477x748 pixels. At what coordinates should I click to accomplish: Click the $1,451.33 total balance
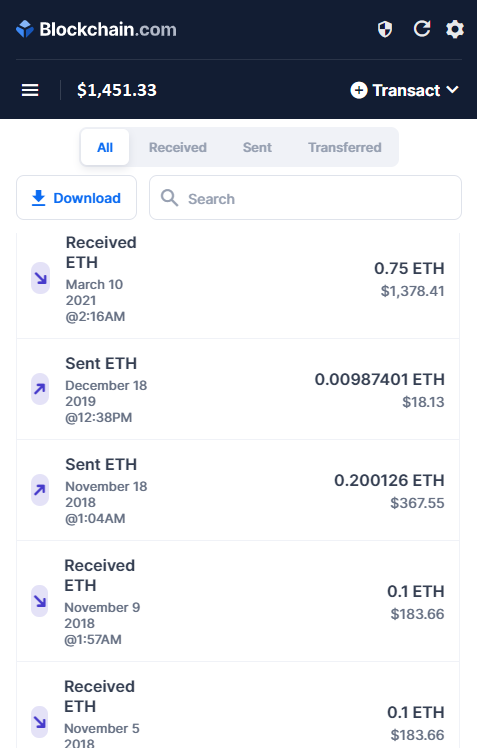pos(117,90)
